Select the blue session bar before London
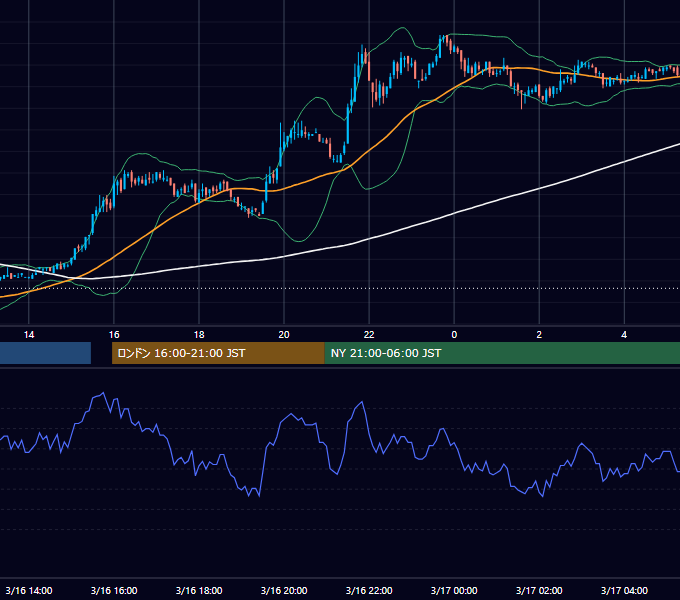The image size is (680, 600). coord(46,353)
